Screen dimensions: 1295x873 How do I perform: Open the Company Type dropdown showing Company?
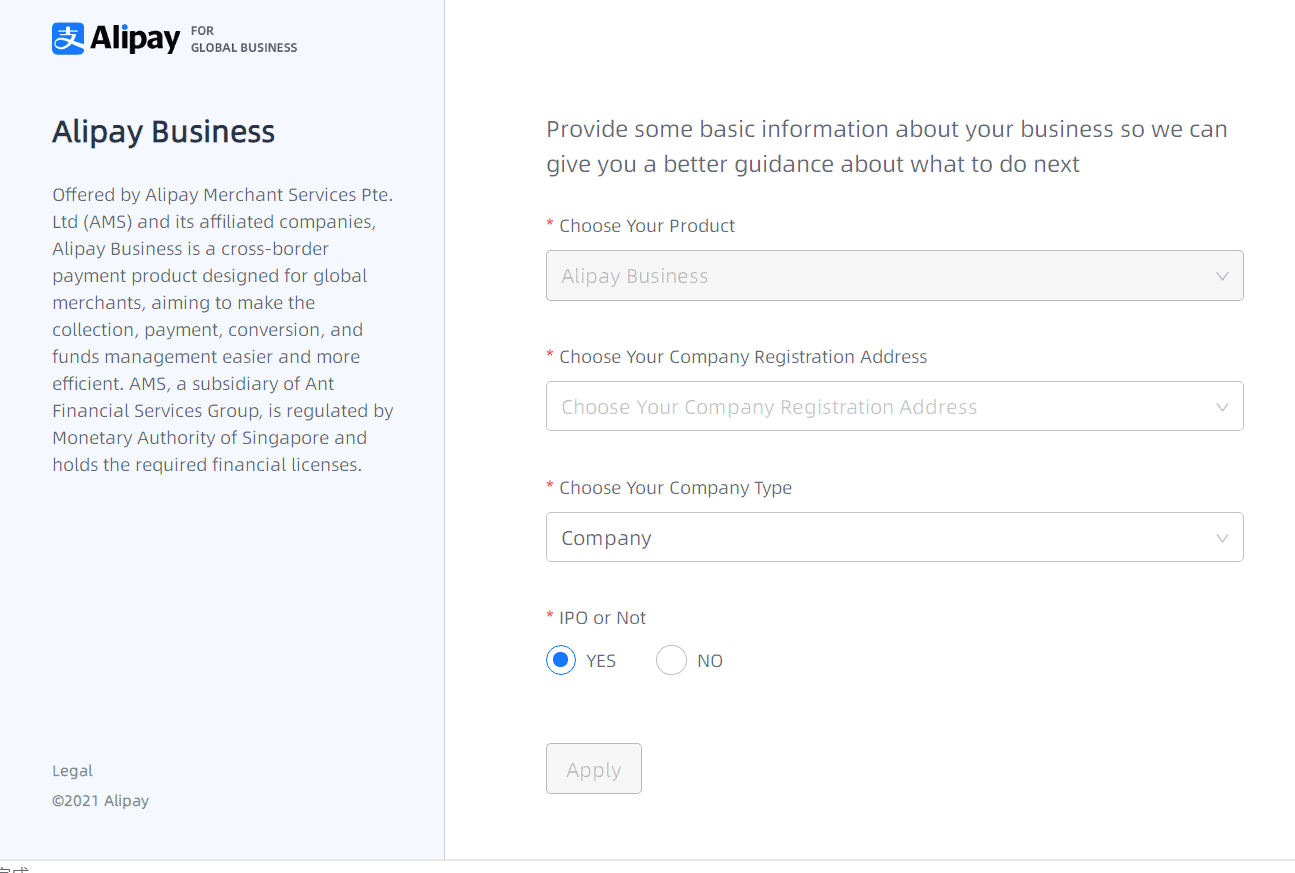(x=894, y=538)
